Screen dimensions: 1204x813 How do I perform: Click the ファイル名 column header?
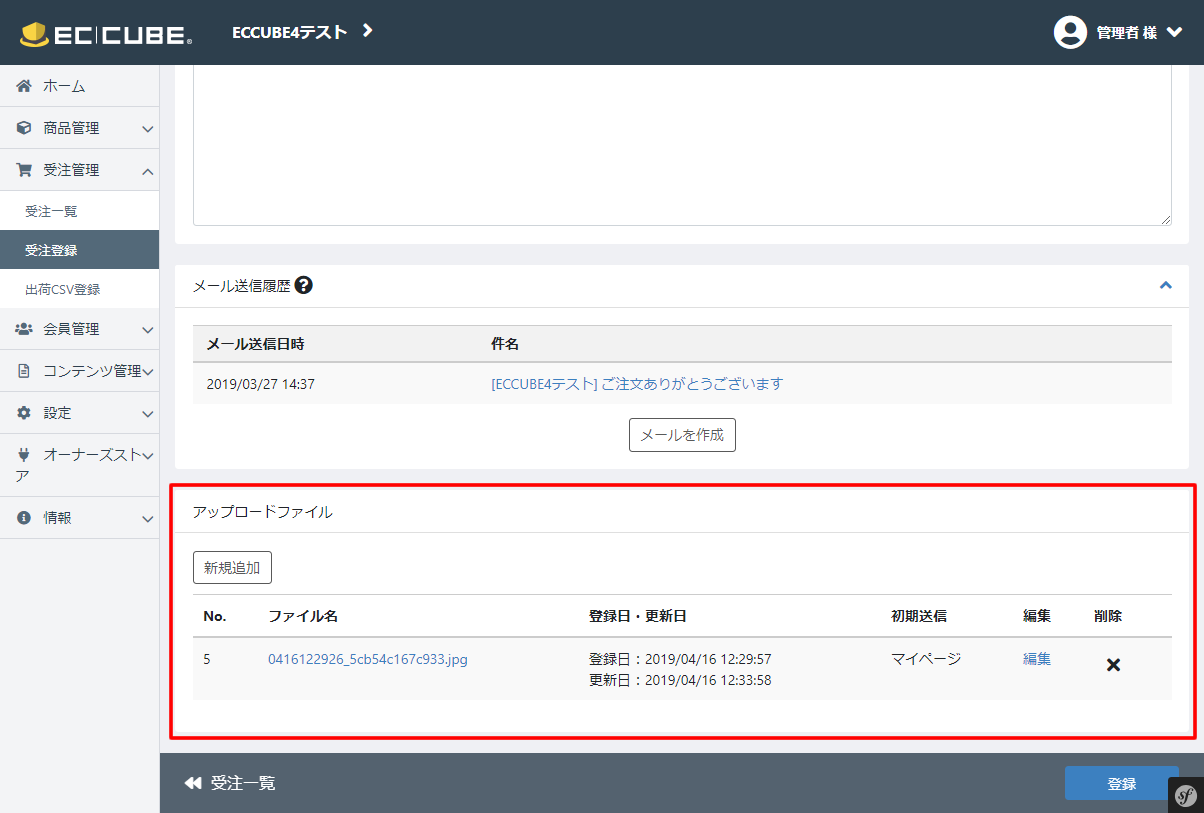click(x=303, y=616)
